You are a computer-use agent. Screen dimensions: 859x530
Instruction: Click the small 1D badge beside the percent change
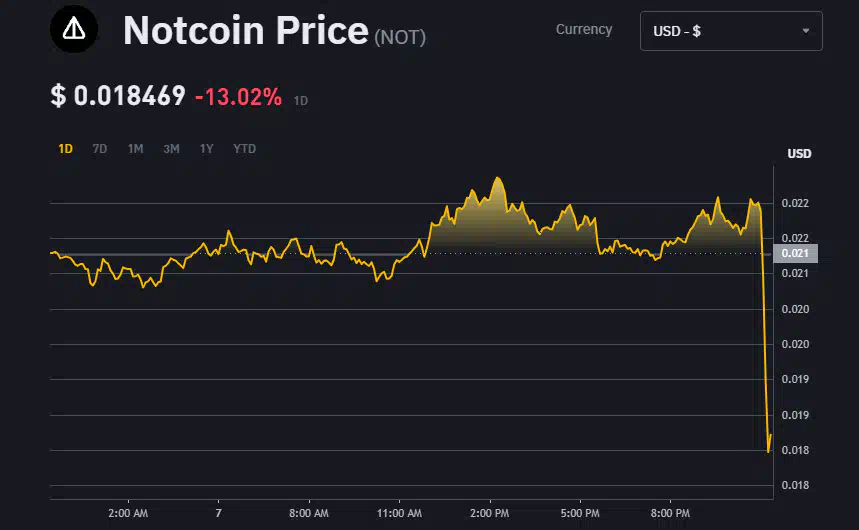301,101
